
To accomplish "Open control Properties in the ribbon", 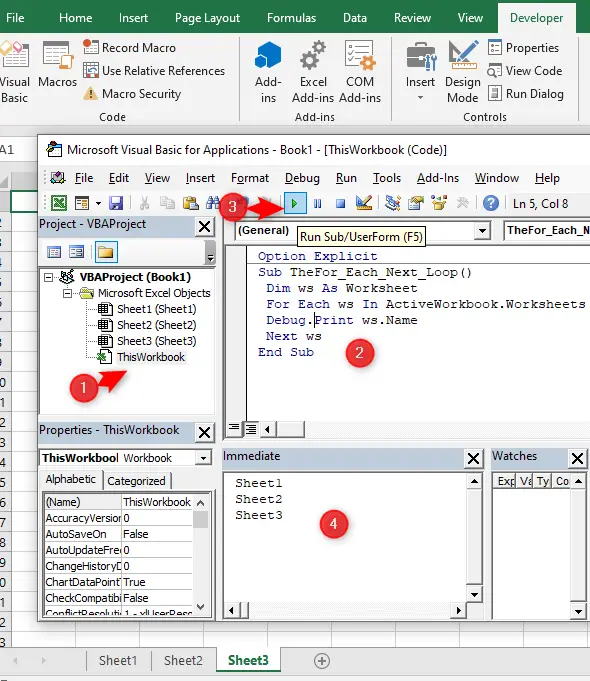I will pos(524,47).
